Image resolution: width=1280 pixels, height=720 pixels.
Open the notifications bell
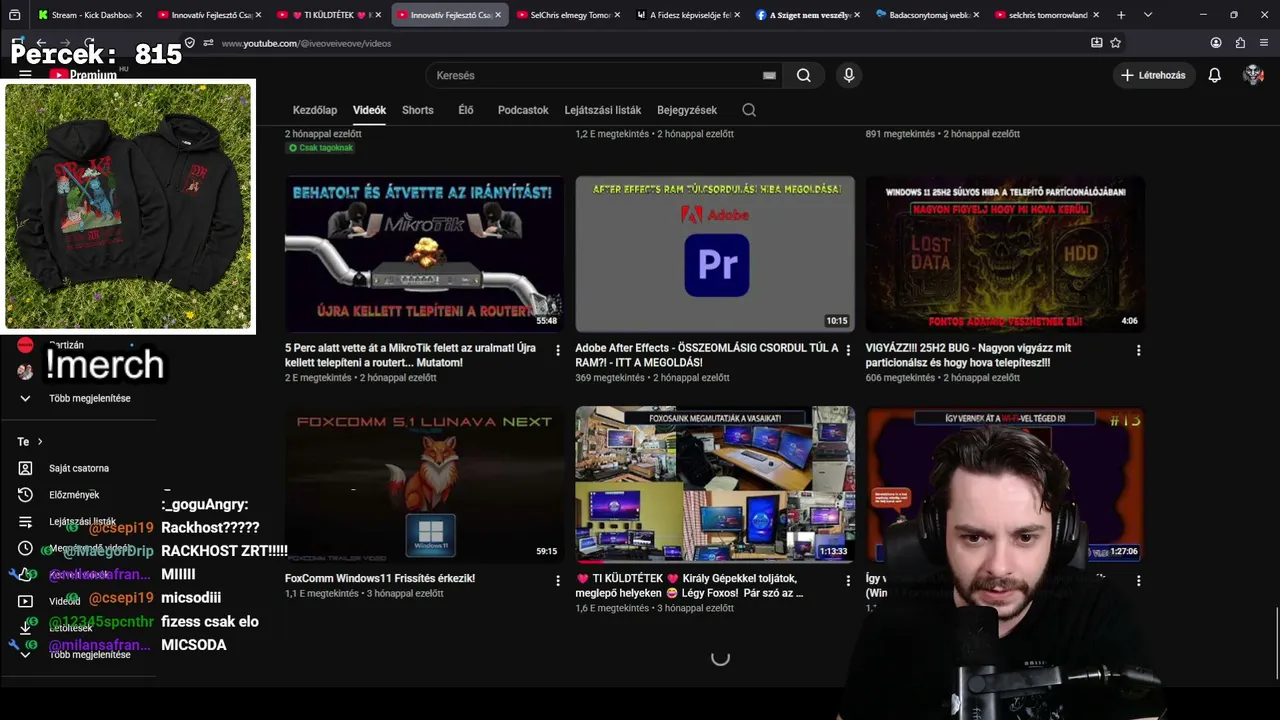click(x=1214, y=75)
